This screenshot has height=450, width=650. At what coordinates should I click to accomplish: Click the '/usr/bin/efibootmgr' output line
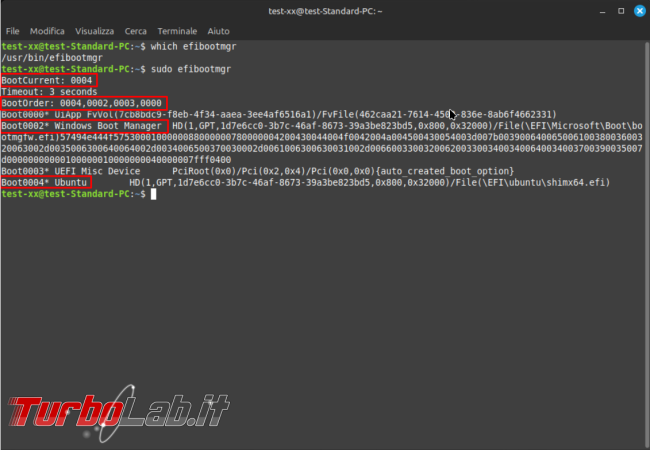point(52,58)
